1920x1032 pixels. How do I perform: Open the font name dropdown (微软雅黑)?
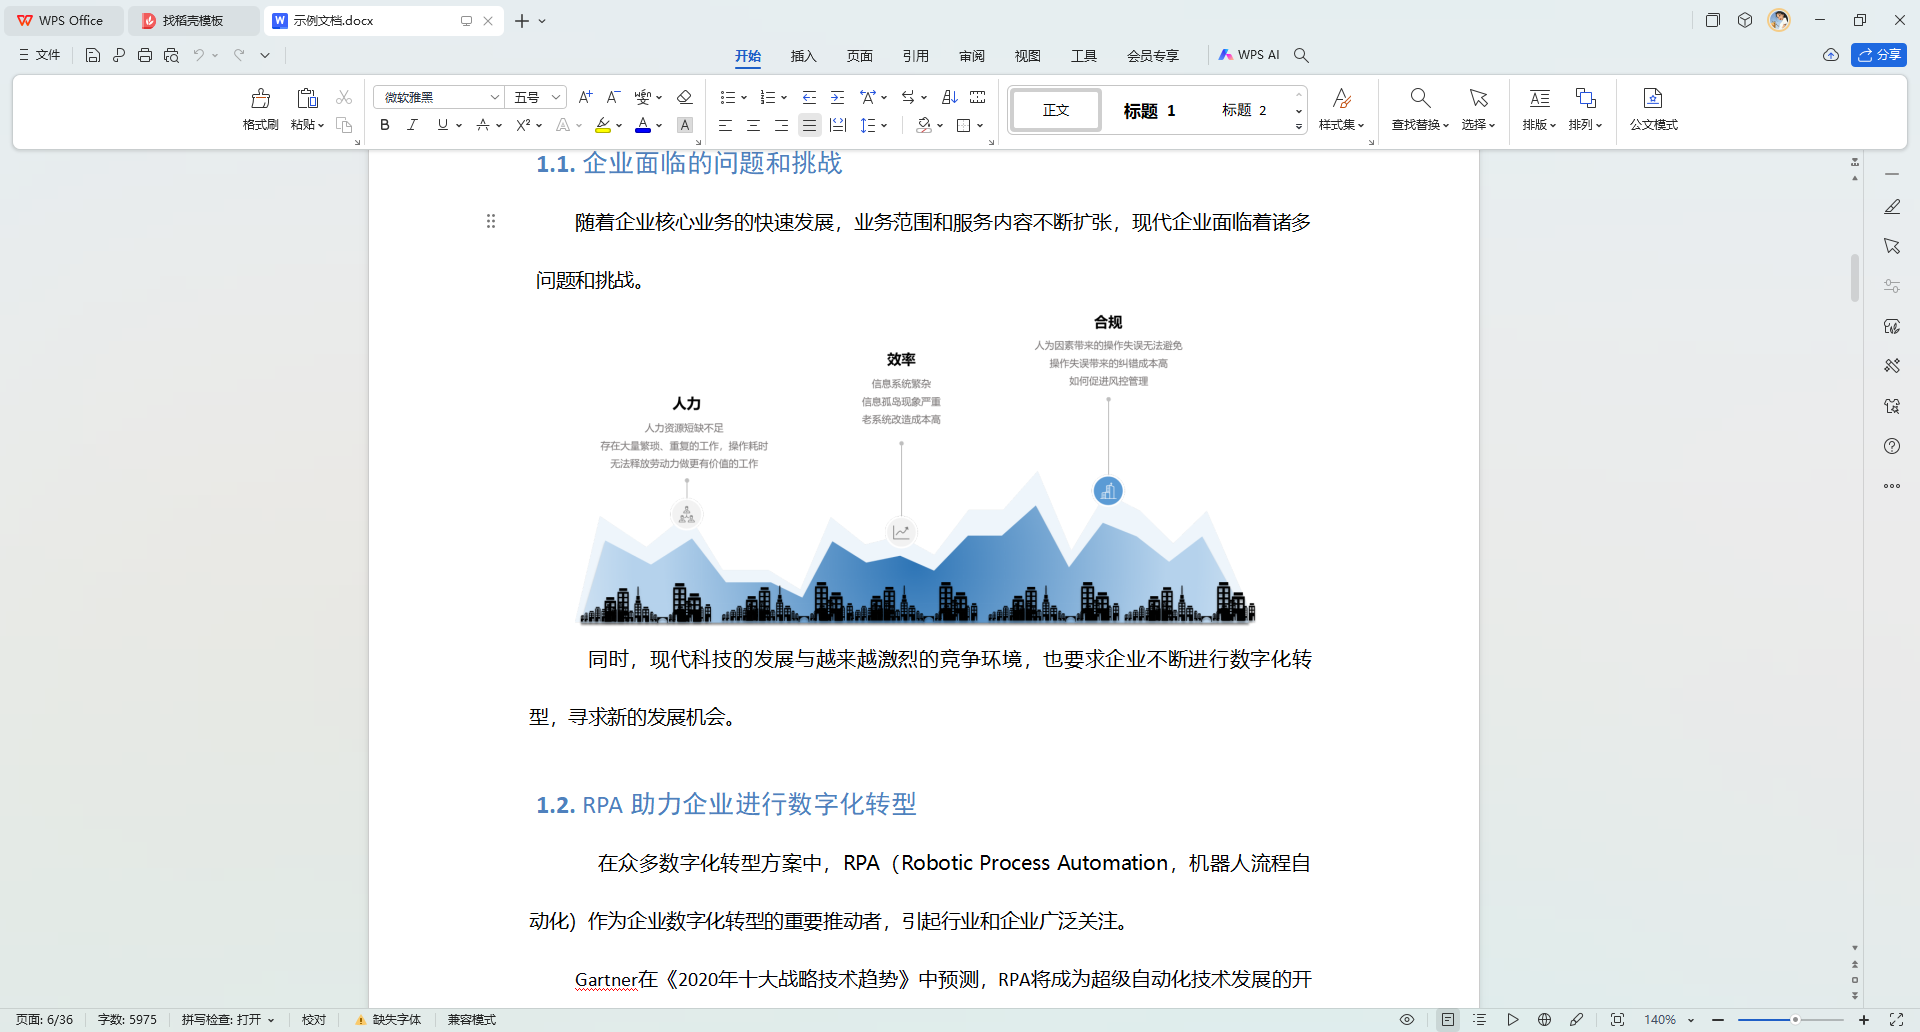(x=494, y=97)
